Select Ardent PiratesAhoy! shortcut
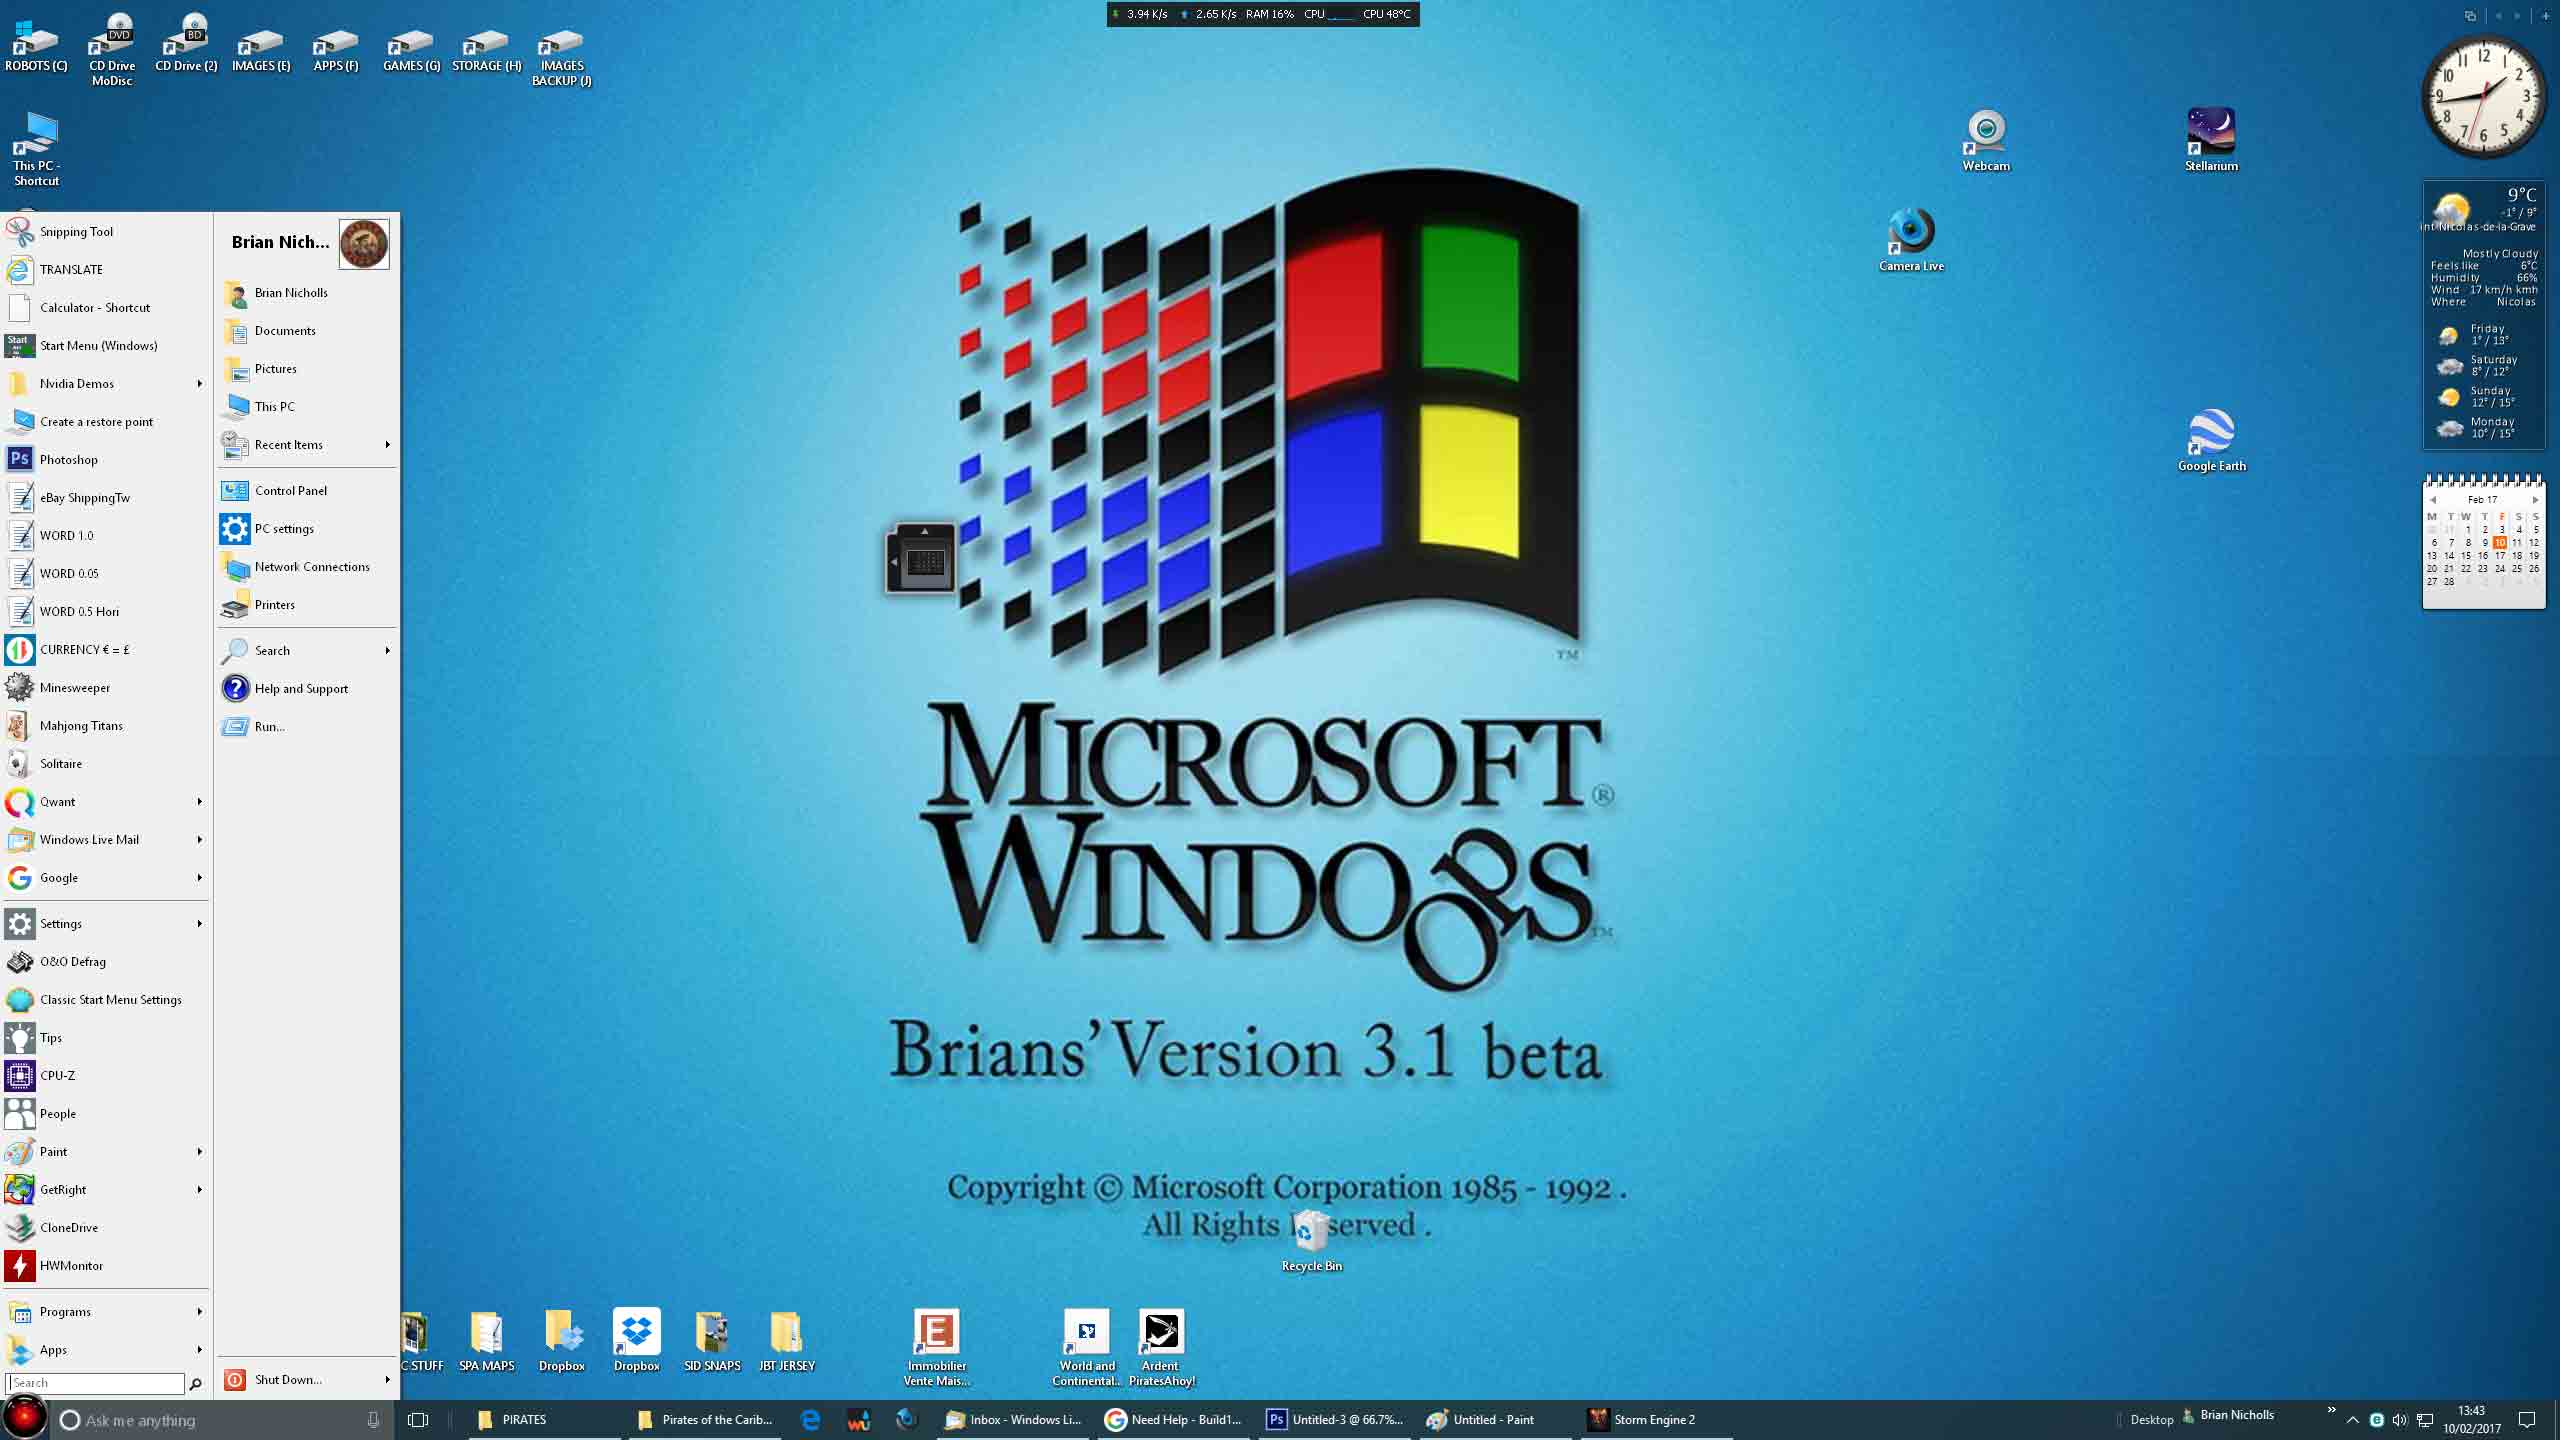 click(1161, 1347)
